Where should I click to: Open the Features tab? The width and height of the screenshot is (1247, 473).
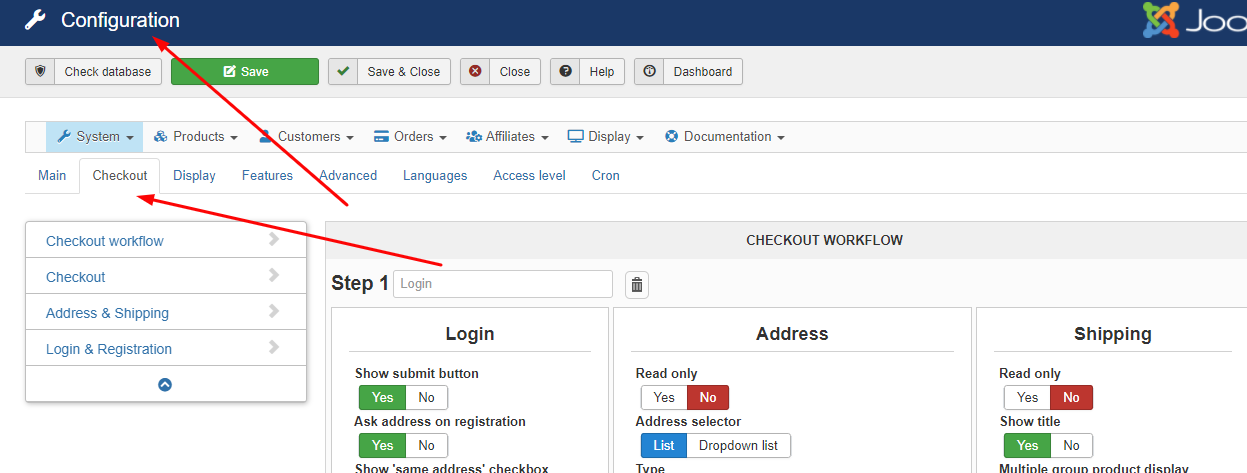(x=267, y=175)
